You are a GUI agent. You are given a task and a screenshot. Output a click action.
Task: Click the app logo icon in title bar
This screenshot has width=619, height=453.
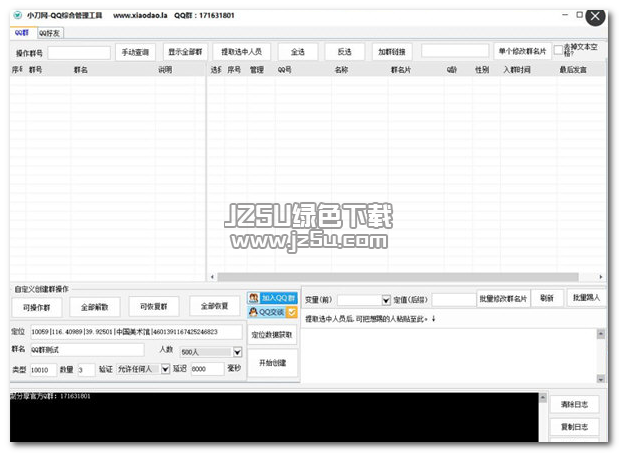tap(17, 15)
